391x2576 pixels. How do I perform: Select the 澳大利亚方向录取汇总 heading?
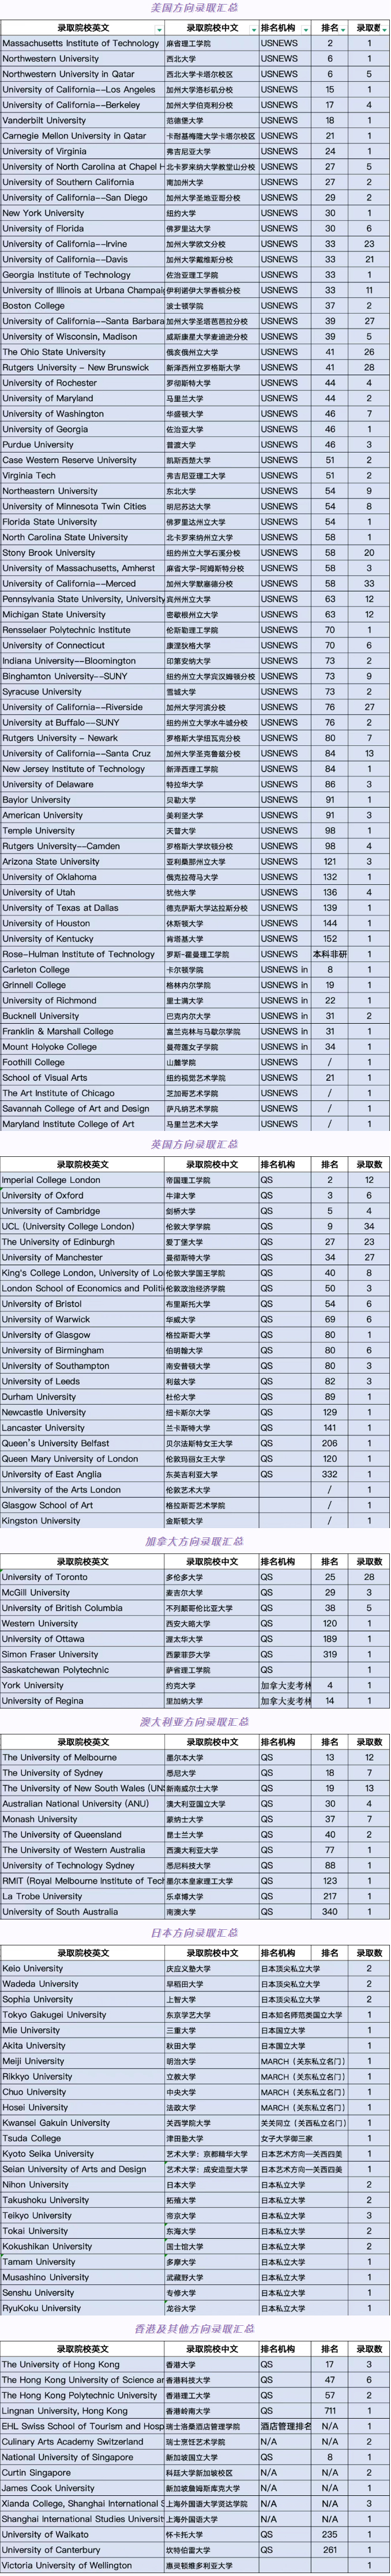pyautogui.click(x=195, y=1722)
